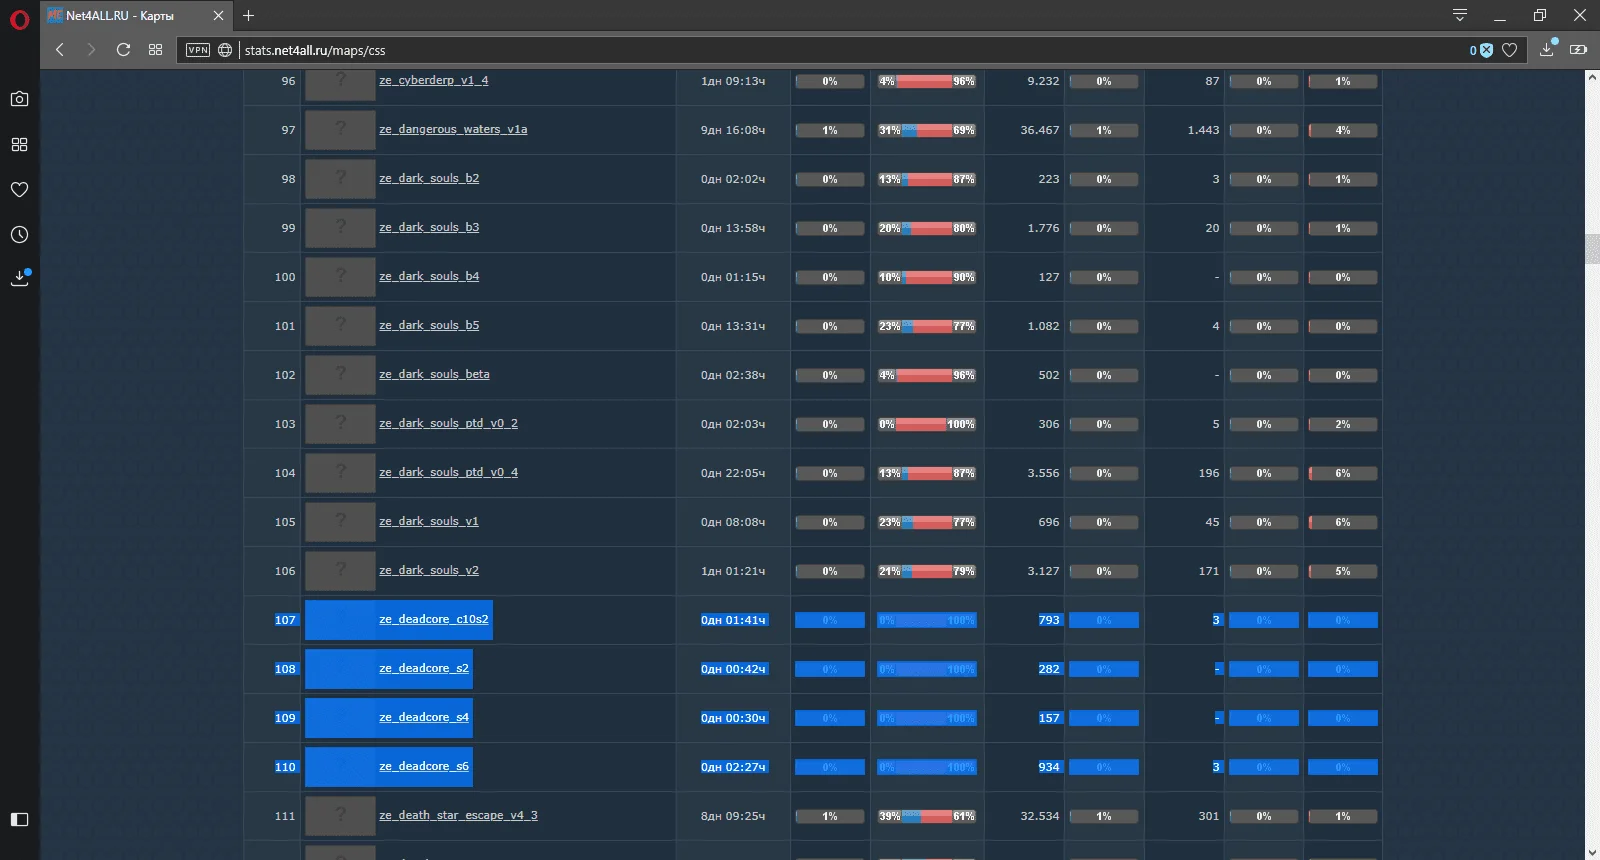Click the snapshot camera icon in sidebar
Viewport: 1600px width, 860px height.
(x=19, y=99)
